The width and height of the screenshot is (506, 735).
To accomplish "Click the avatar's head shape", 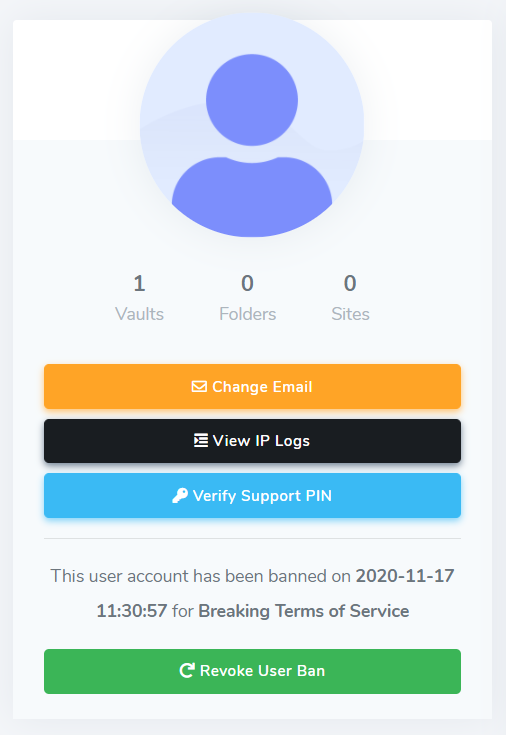I will 252,100.
